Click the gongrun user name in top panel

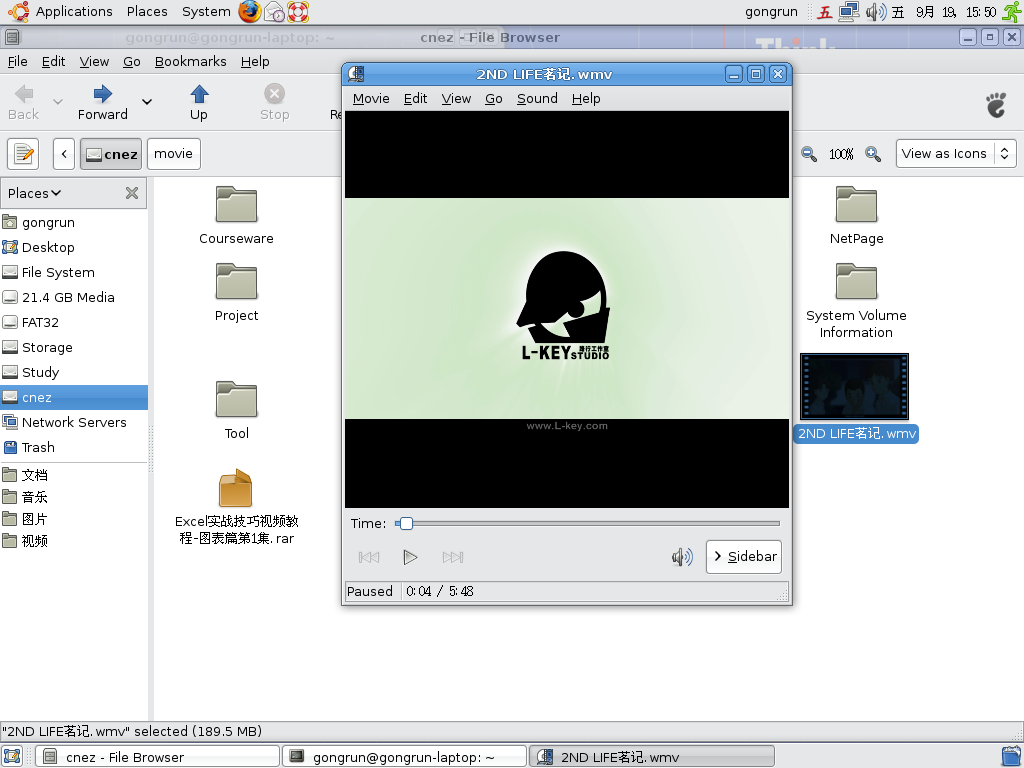point(771,12)
